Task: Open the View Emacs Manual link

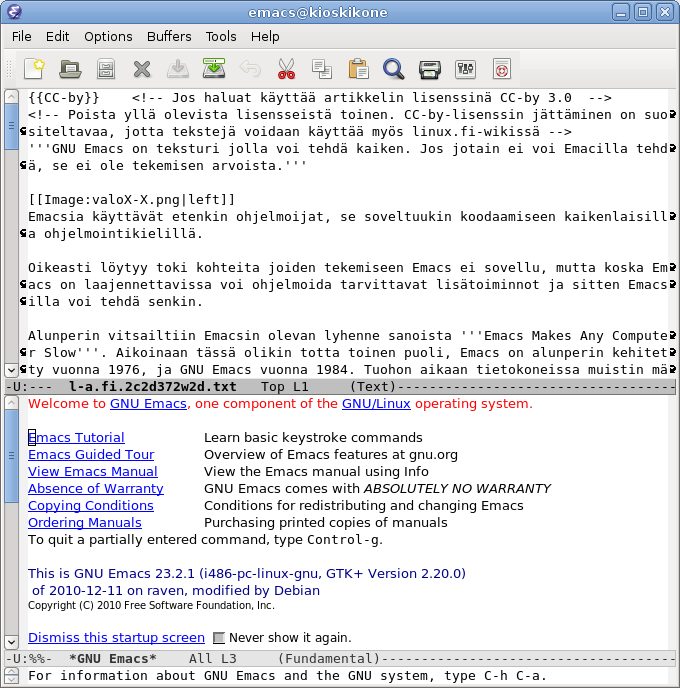Action: coord(93,472)
